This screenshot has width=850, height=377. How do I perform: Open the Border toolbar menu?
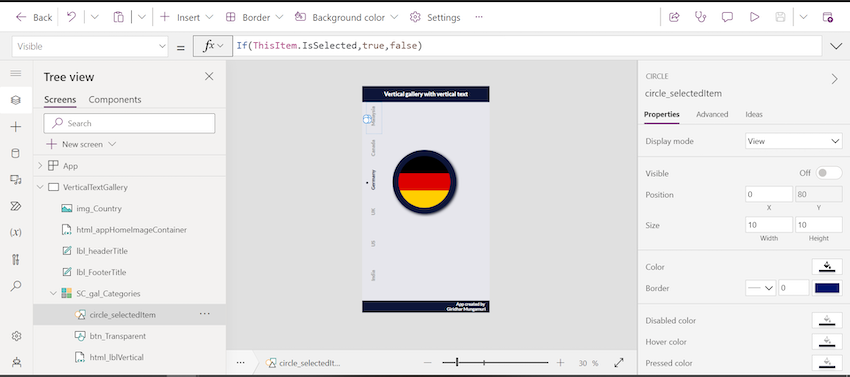tap(254, 17)
